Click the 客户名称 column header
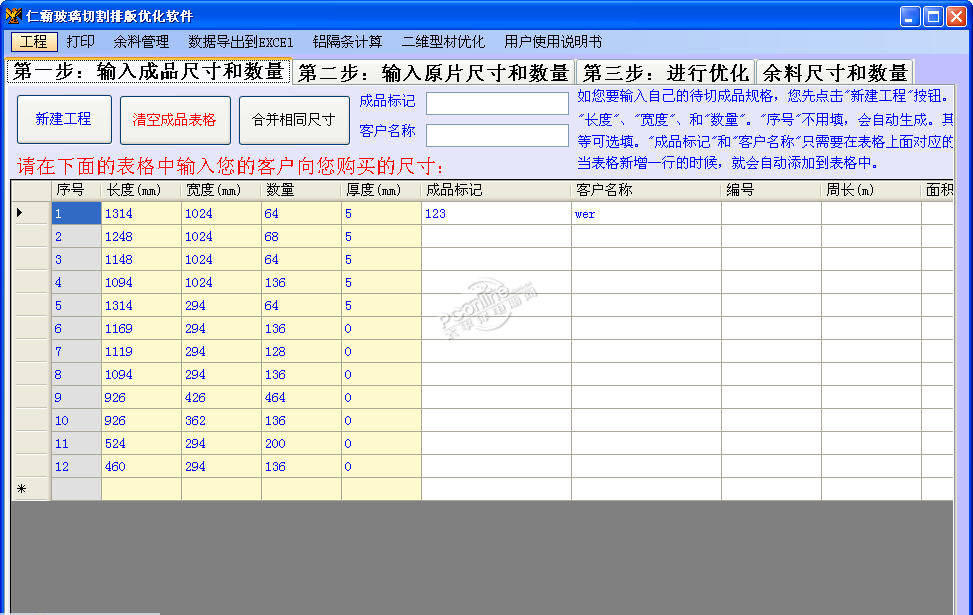973x615 pixels. pos(646,190)
